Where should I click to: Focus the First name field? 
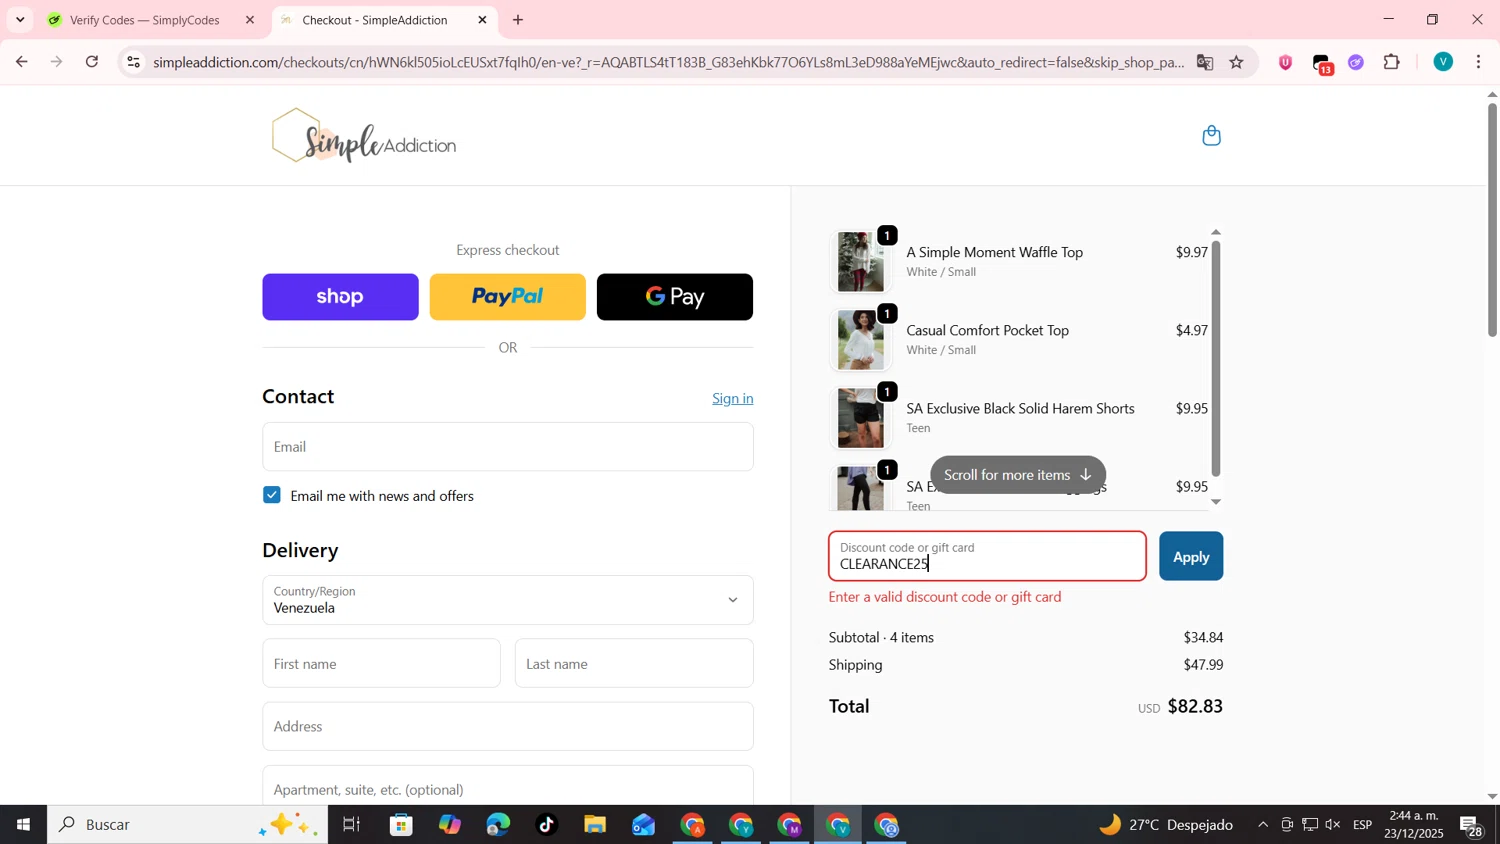click(381, 664)
